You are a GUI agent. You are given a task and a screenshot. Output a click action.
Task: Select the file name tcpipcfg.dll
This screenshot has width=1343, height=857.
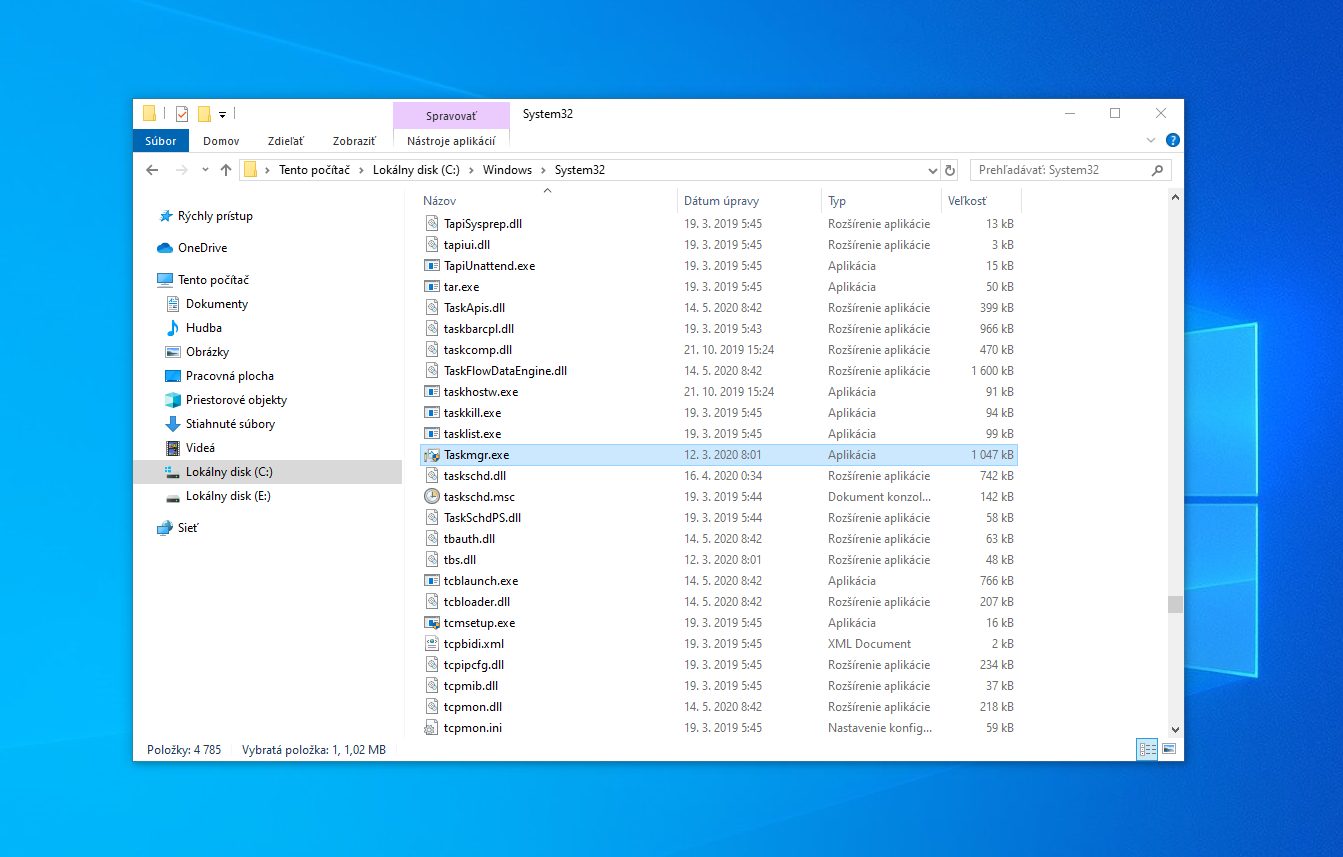tap(474, 665)
